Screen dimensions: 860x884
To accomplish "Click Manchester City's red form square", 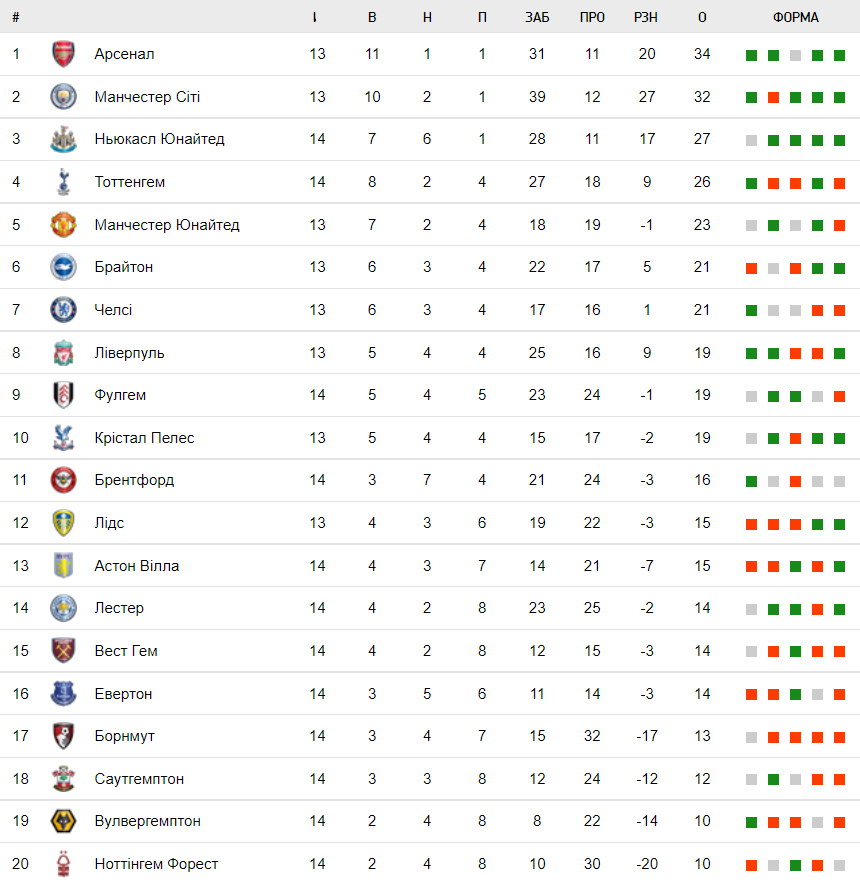I will (773, 98).
